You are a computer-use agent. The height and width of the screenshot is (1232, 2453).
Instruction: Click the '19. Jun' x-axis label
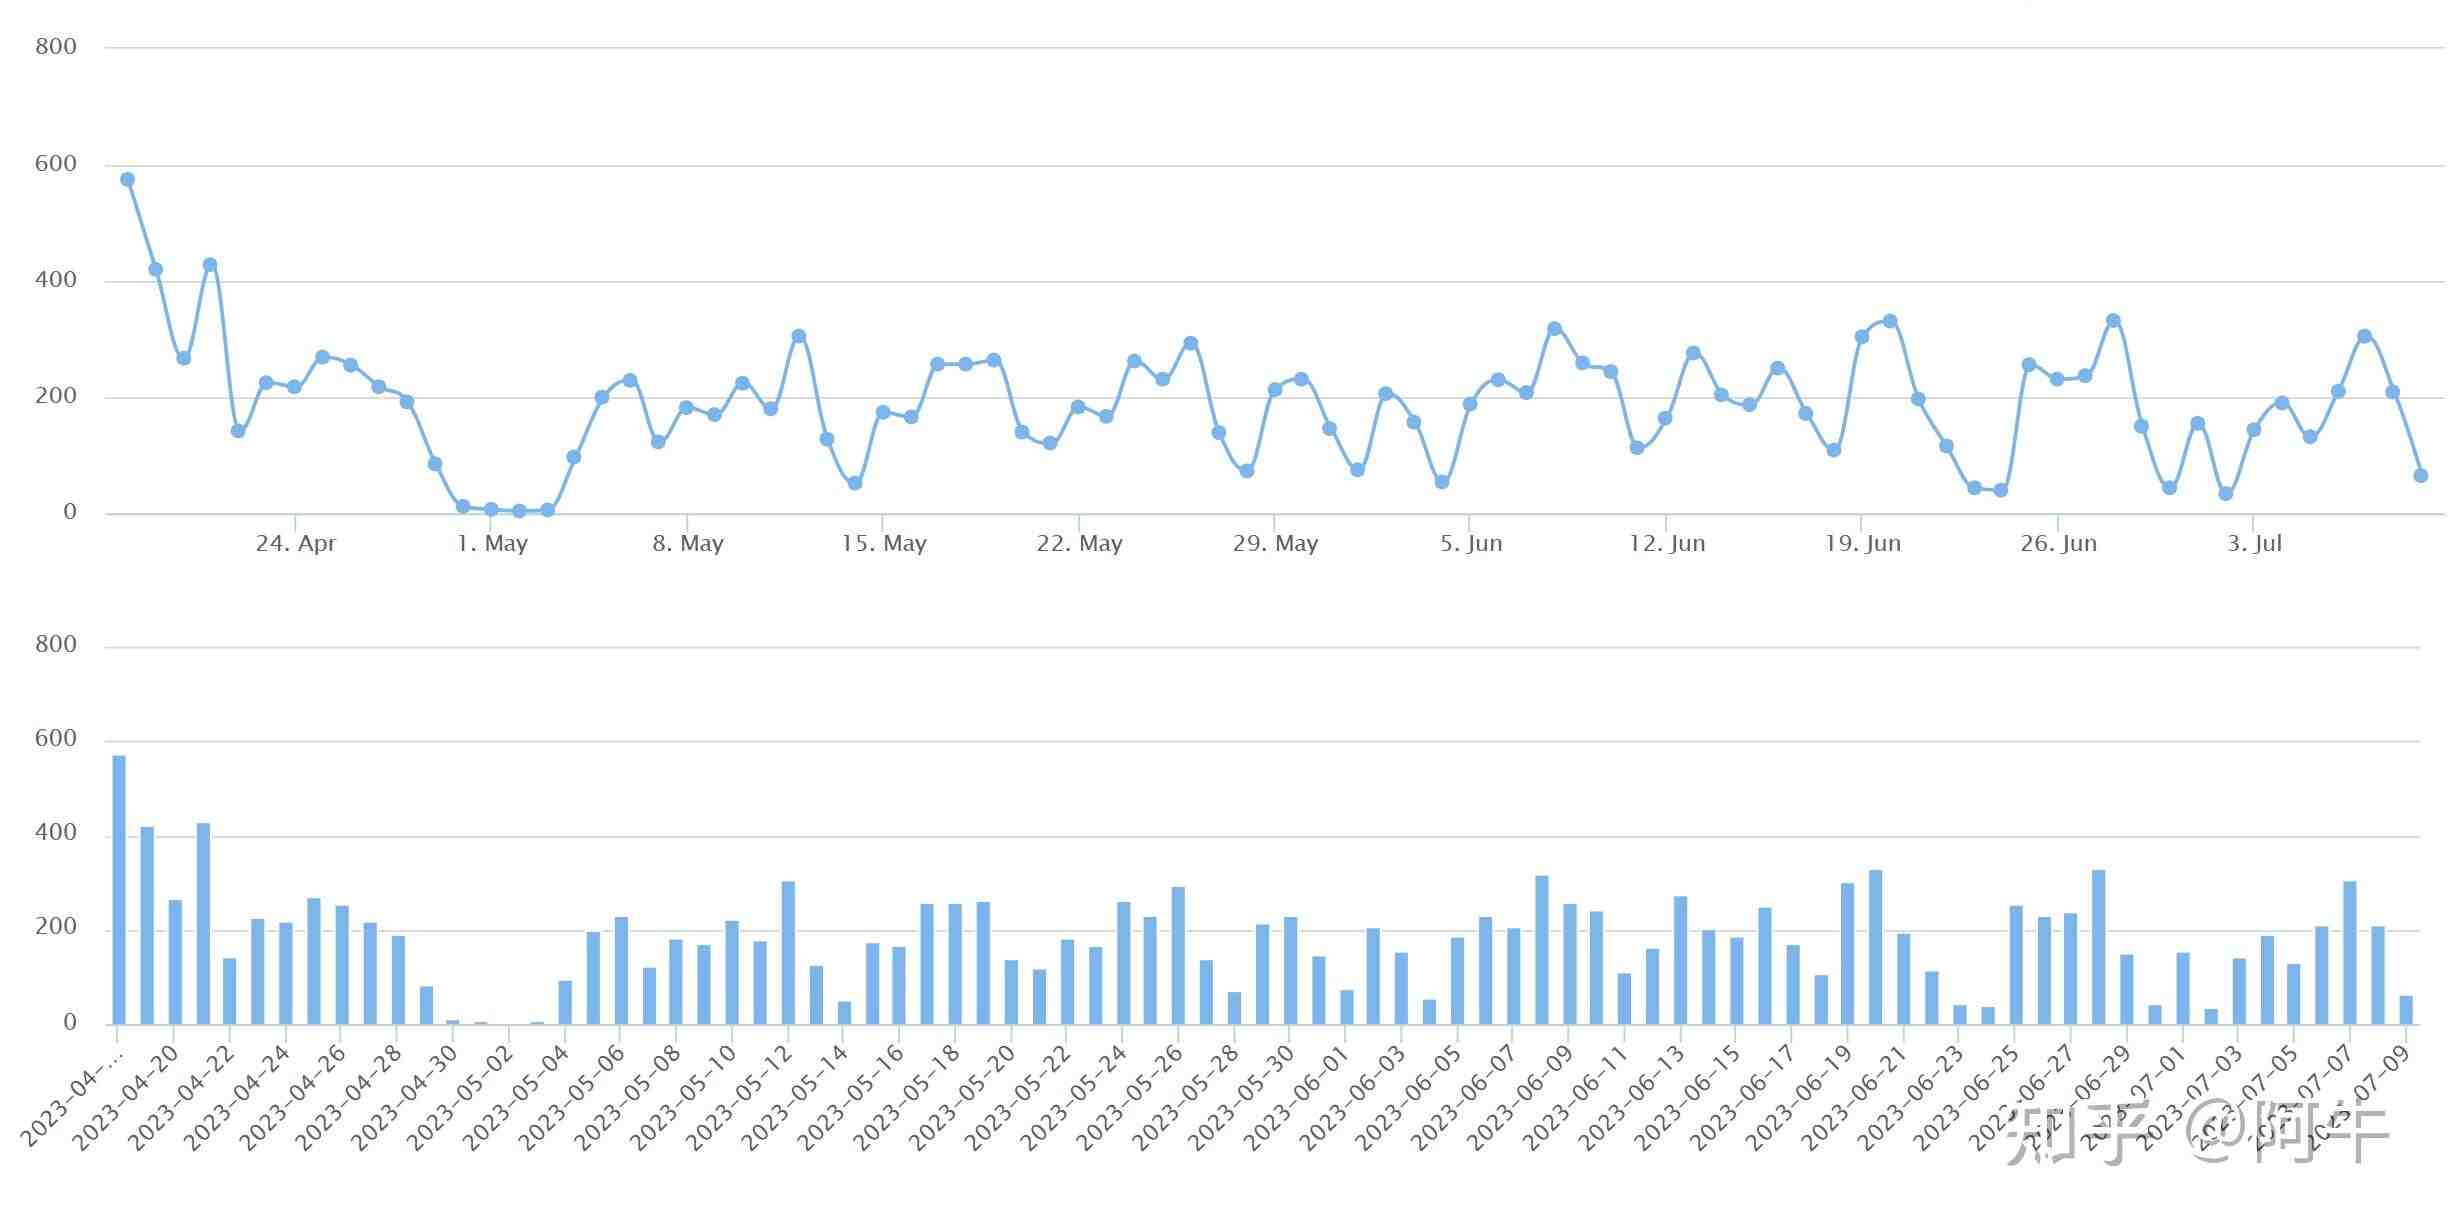[1862, 544]
